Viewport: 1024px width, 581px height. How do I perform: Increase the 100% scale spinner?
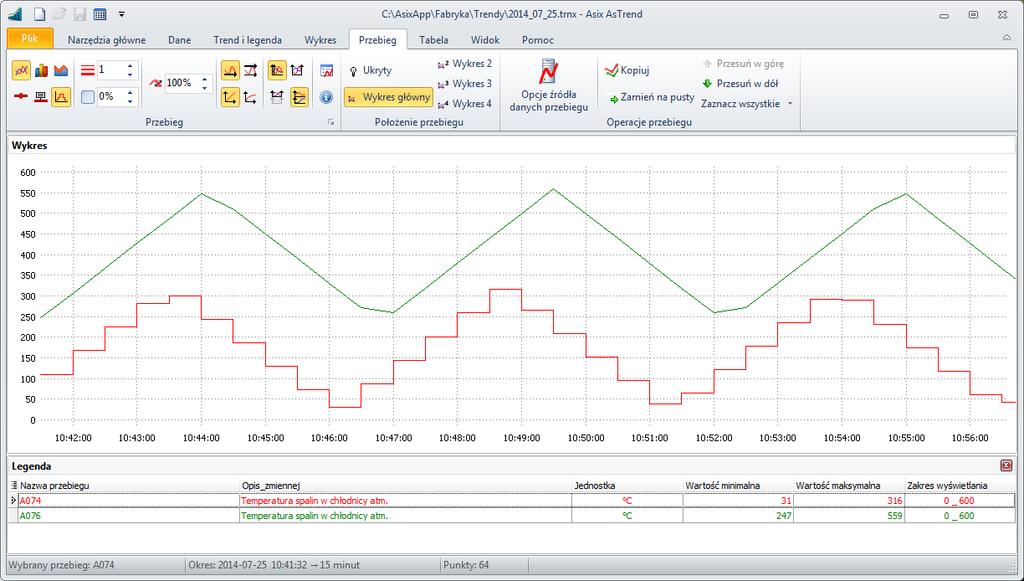click(204, 79)
